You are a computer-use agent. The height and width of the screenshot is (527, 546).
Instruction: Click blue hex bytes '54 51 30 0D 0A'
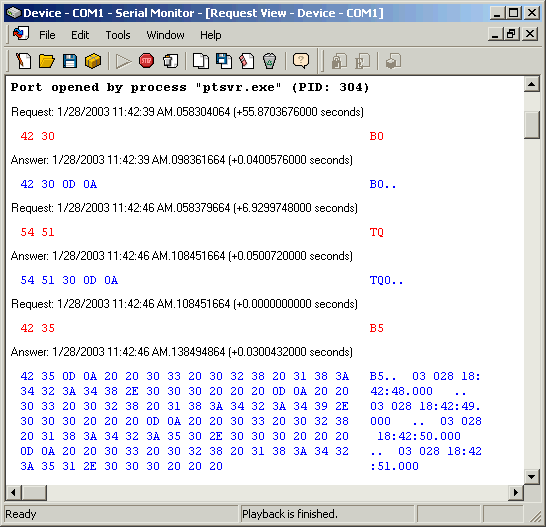69,280
